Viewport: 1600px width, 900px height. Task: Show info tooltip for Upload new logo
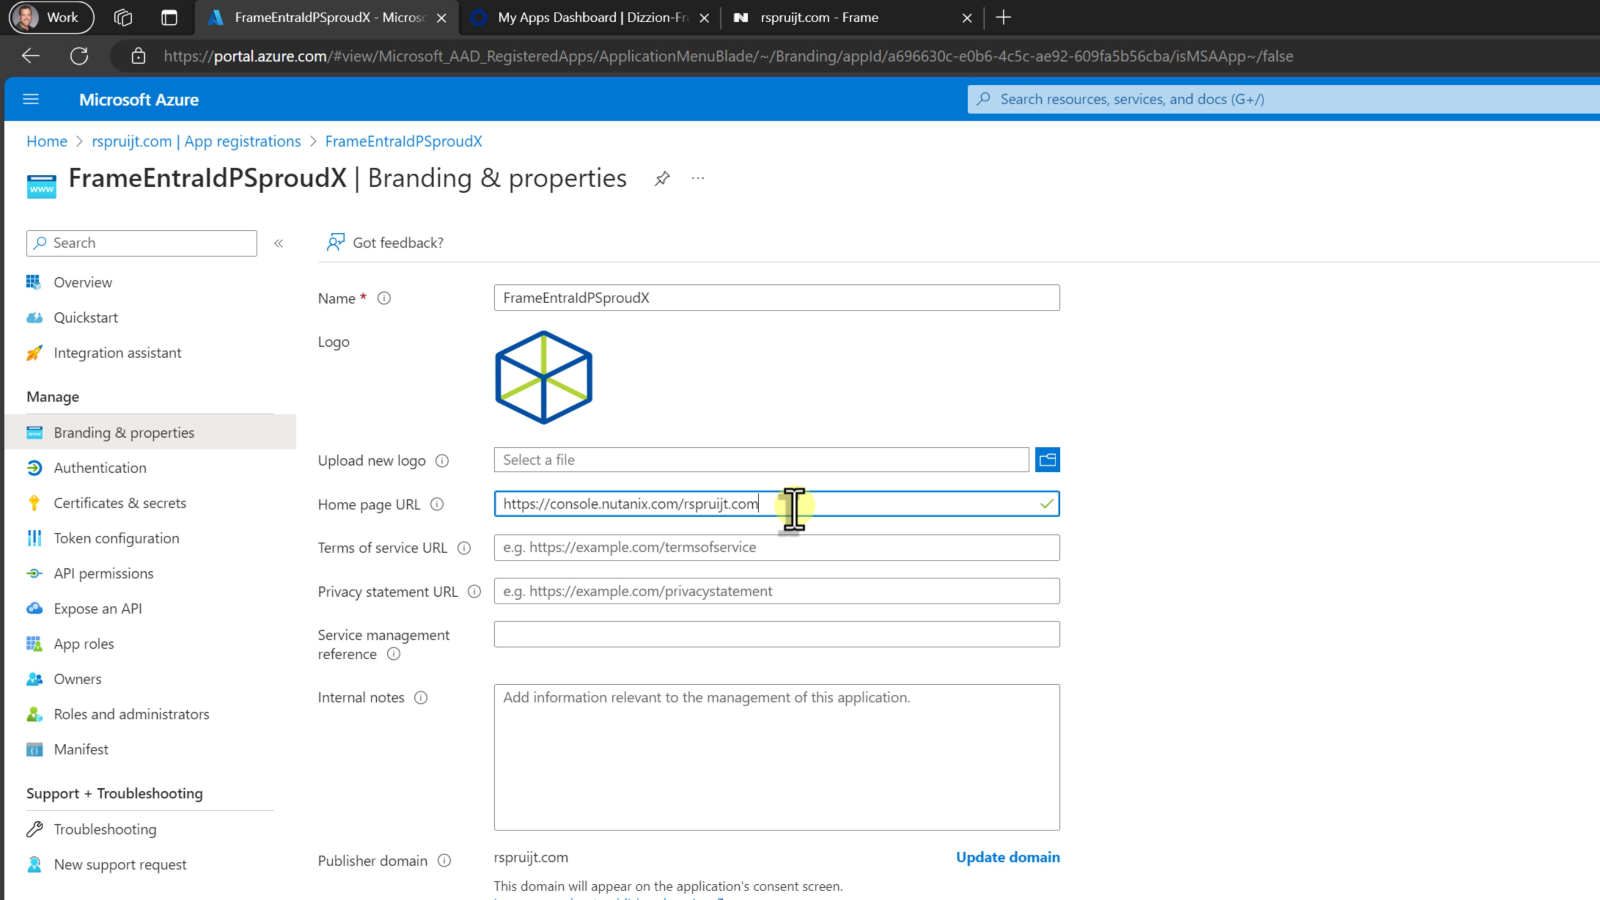(442, 461)
